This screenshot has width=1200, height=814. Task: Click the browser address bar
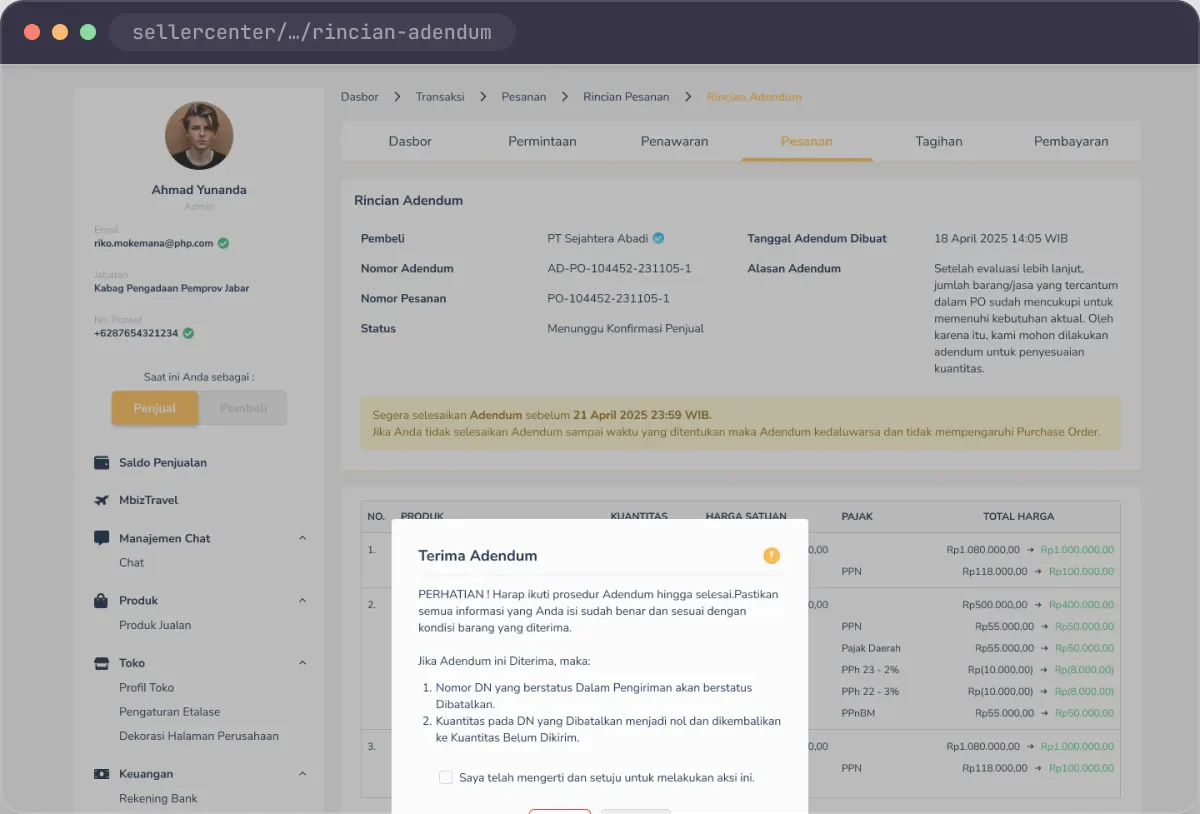312,32
